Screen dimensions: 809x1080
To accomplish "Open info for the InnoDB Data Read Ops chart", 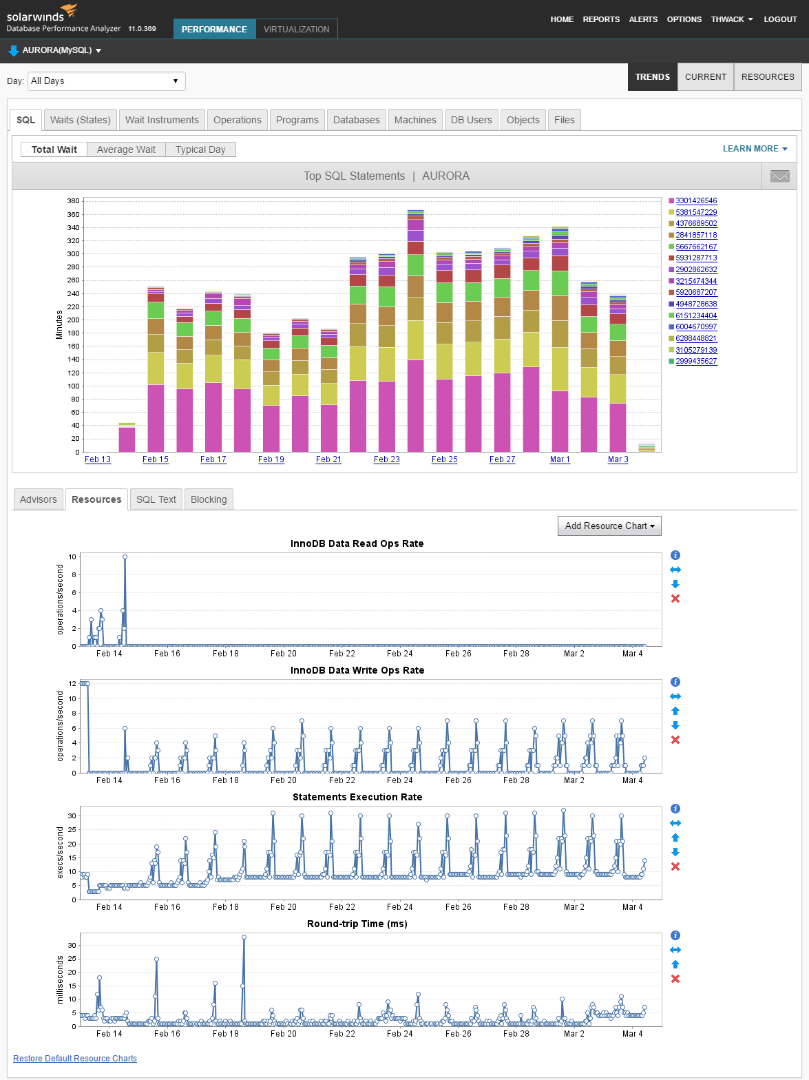I will (675, 555).
